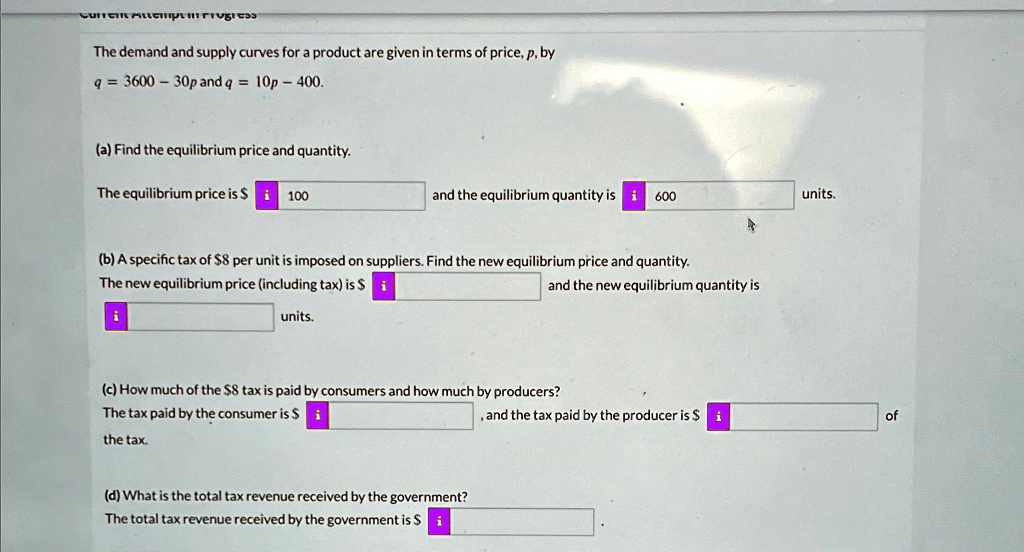This screenshot has height=552, width=1024.
Task: Click the new equilibrium quantity input before units
Action: click(x=200, y=317)
